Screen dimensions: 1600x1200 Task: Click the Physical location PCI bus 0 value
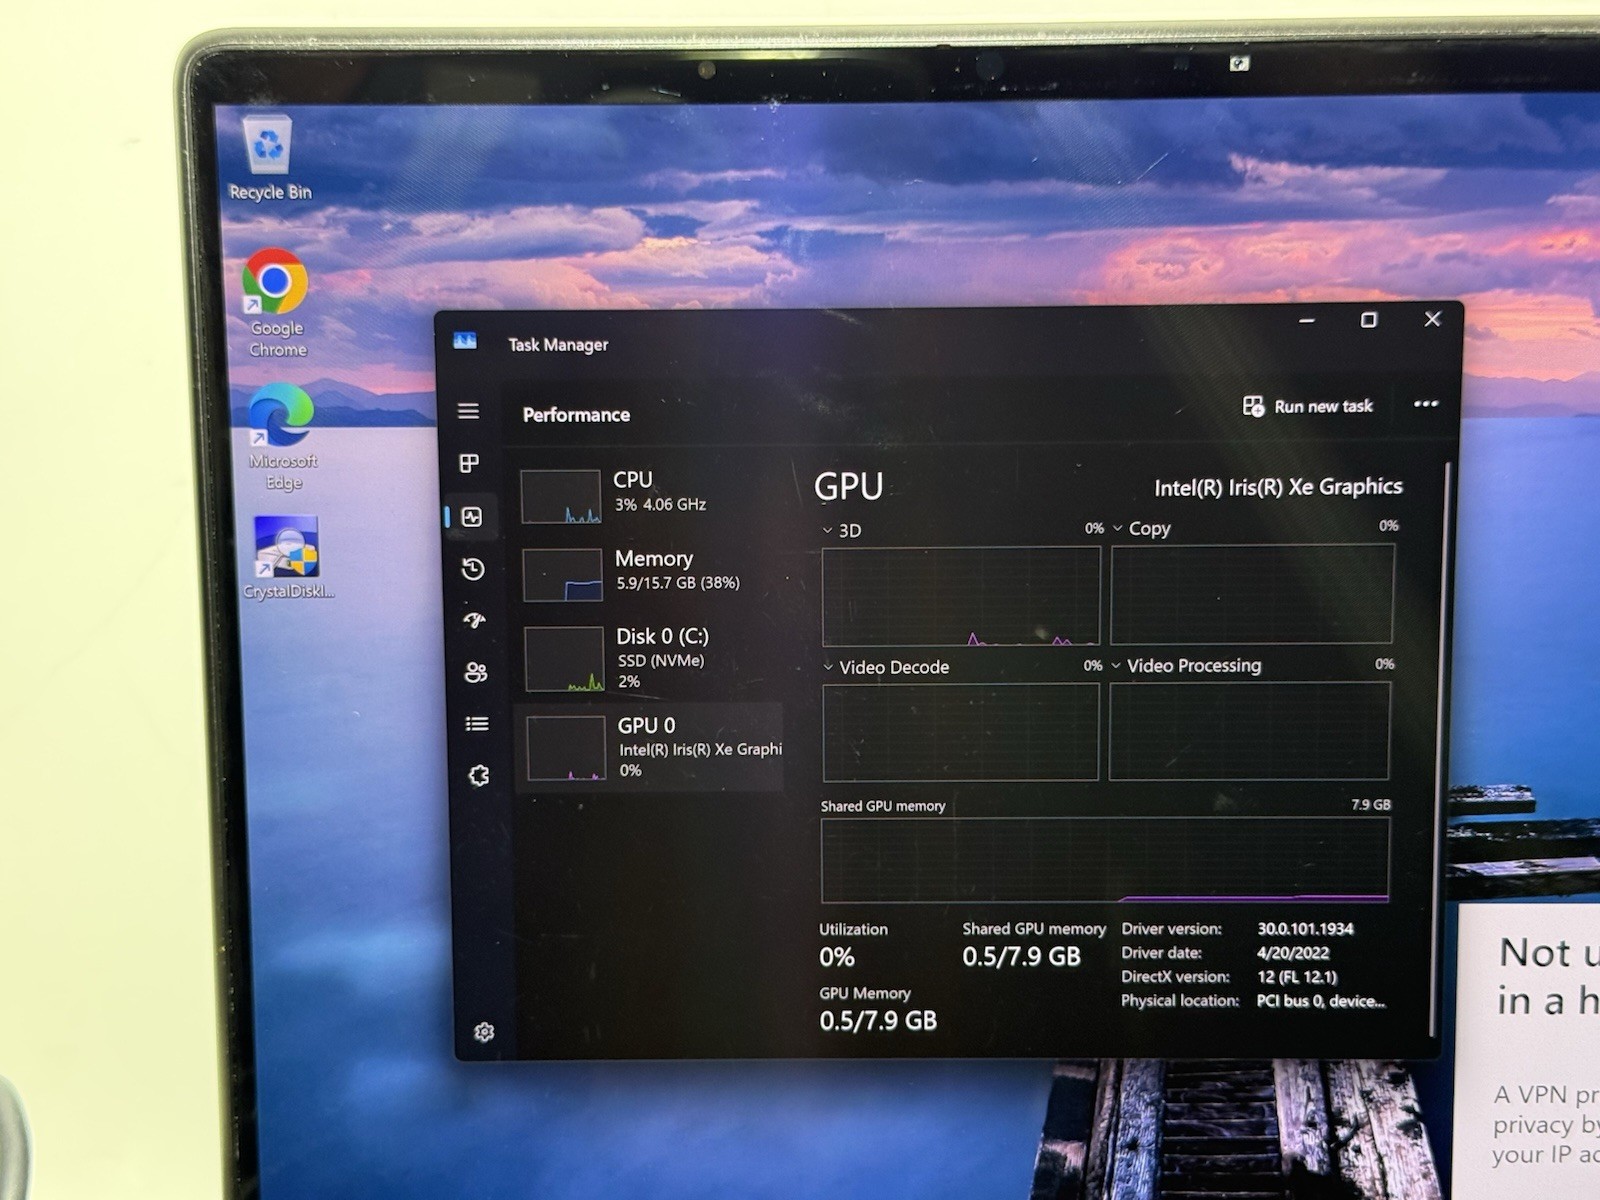pos(1321,1001)
